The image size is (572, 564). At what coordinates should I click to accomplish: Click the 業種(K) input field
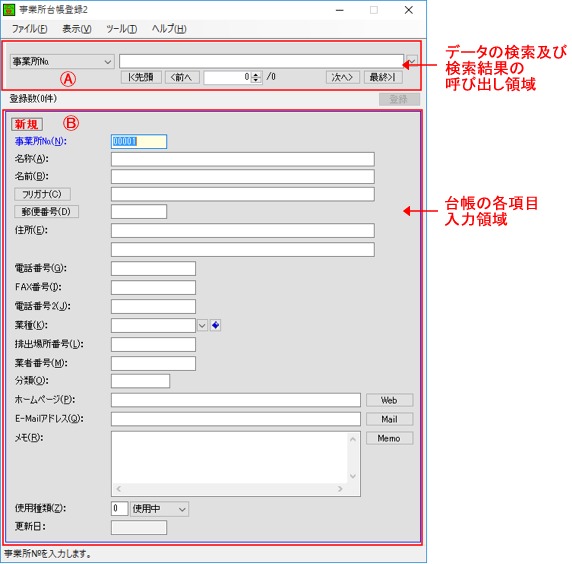pos(153,325)
